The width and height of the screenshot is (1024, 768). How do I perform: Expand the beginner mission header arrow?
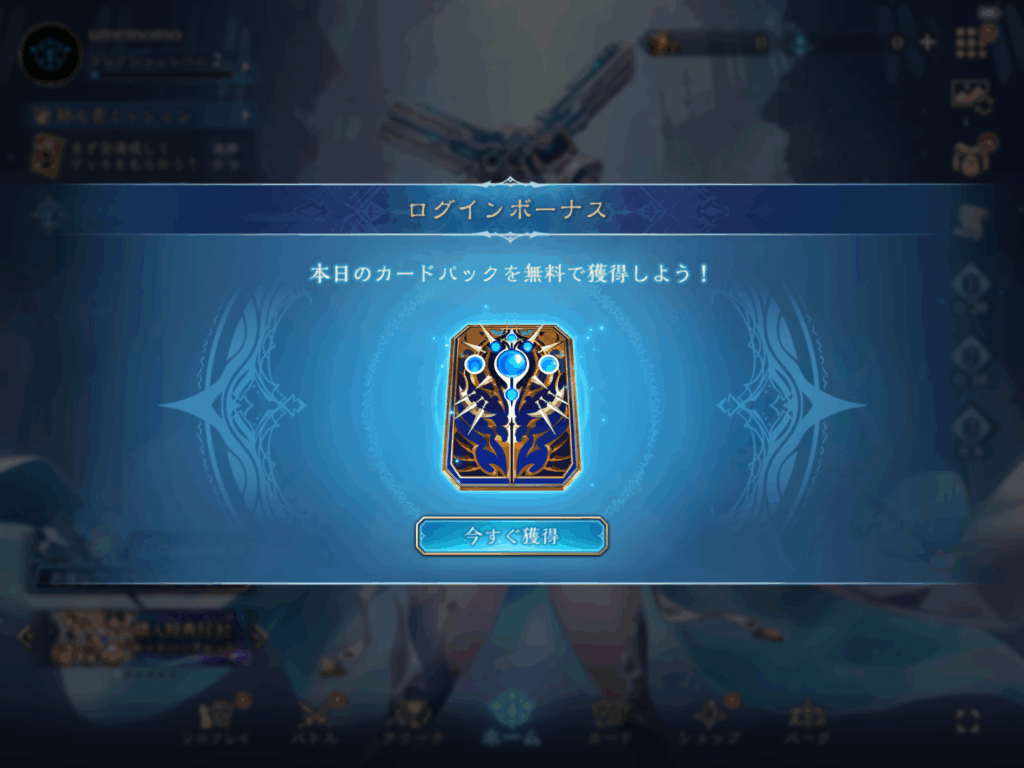[x=246, y=116]
